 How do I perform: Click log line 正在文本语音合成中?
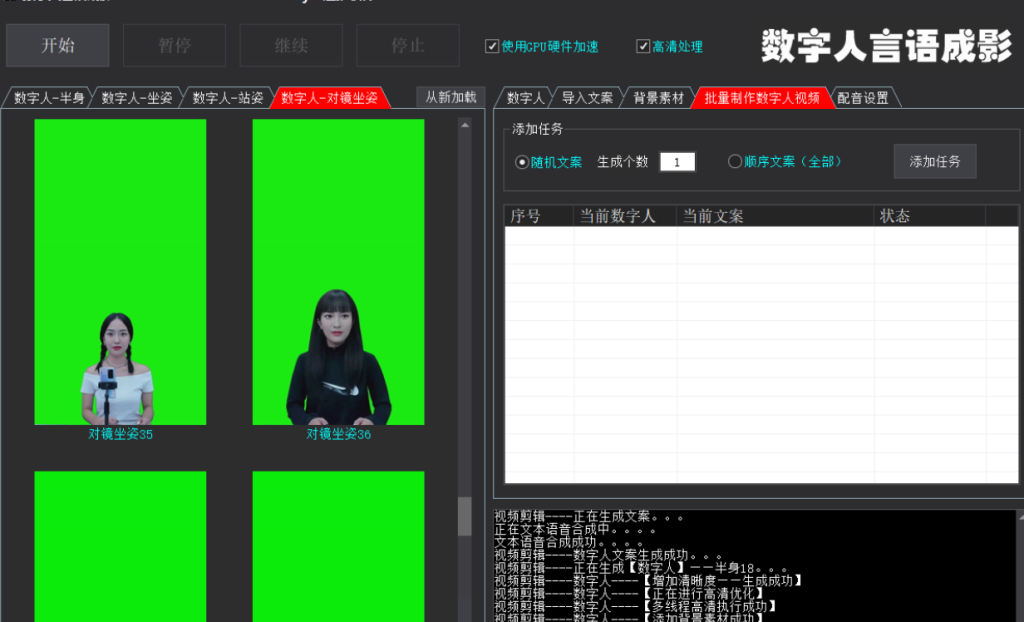tap(575, 529)
